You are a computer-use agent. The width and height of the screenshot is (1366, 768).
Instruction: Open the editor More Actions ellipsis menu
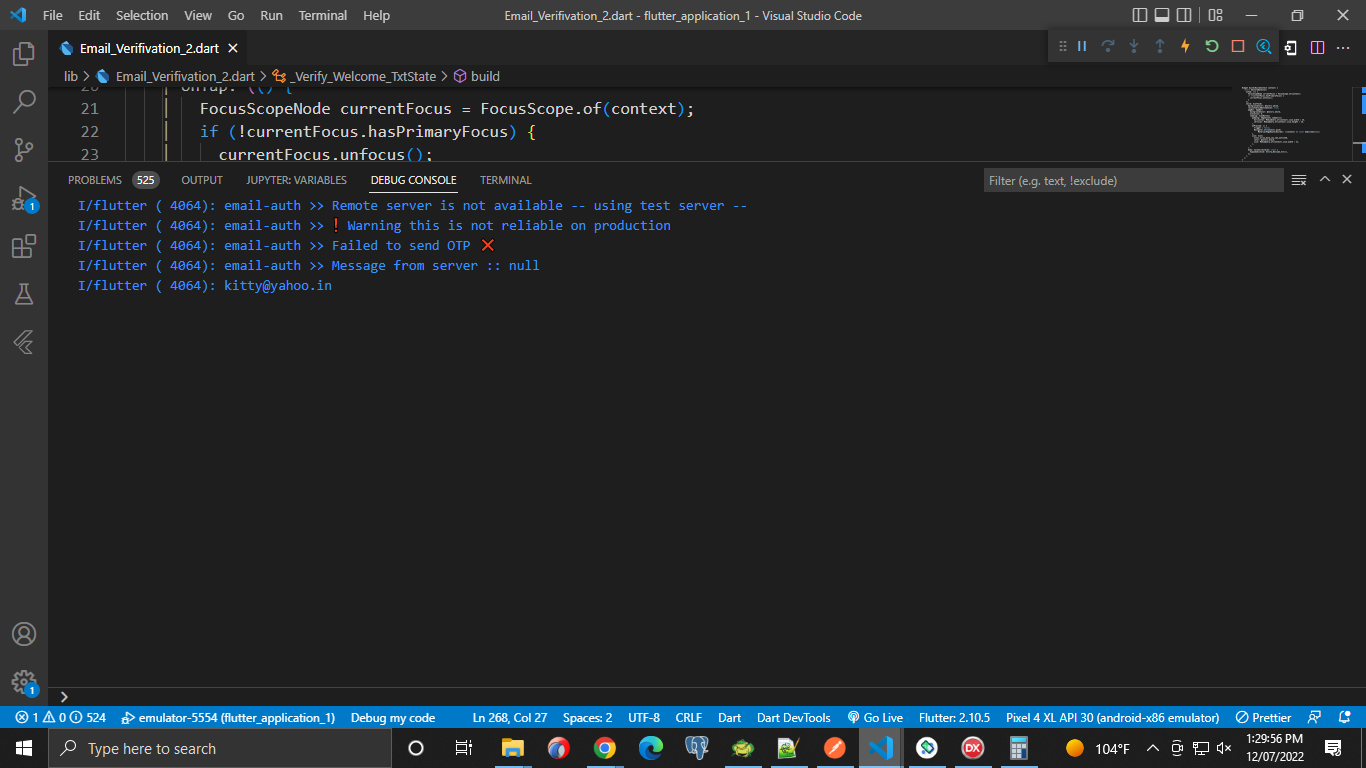point(1344,47)
